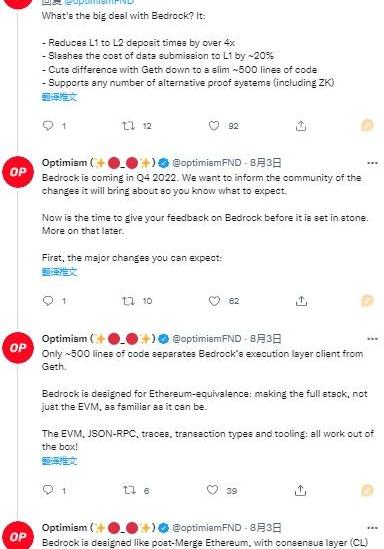The image size is (384, 549).
Task: Open more options on 'post-Merge Ethereum' tweet
Action: pos(372,528)
